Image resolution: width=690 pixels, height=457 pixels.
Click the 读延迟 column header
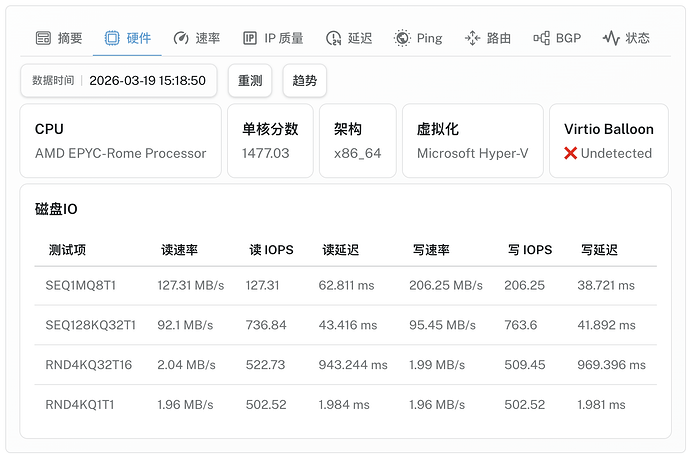341,250
